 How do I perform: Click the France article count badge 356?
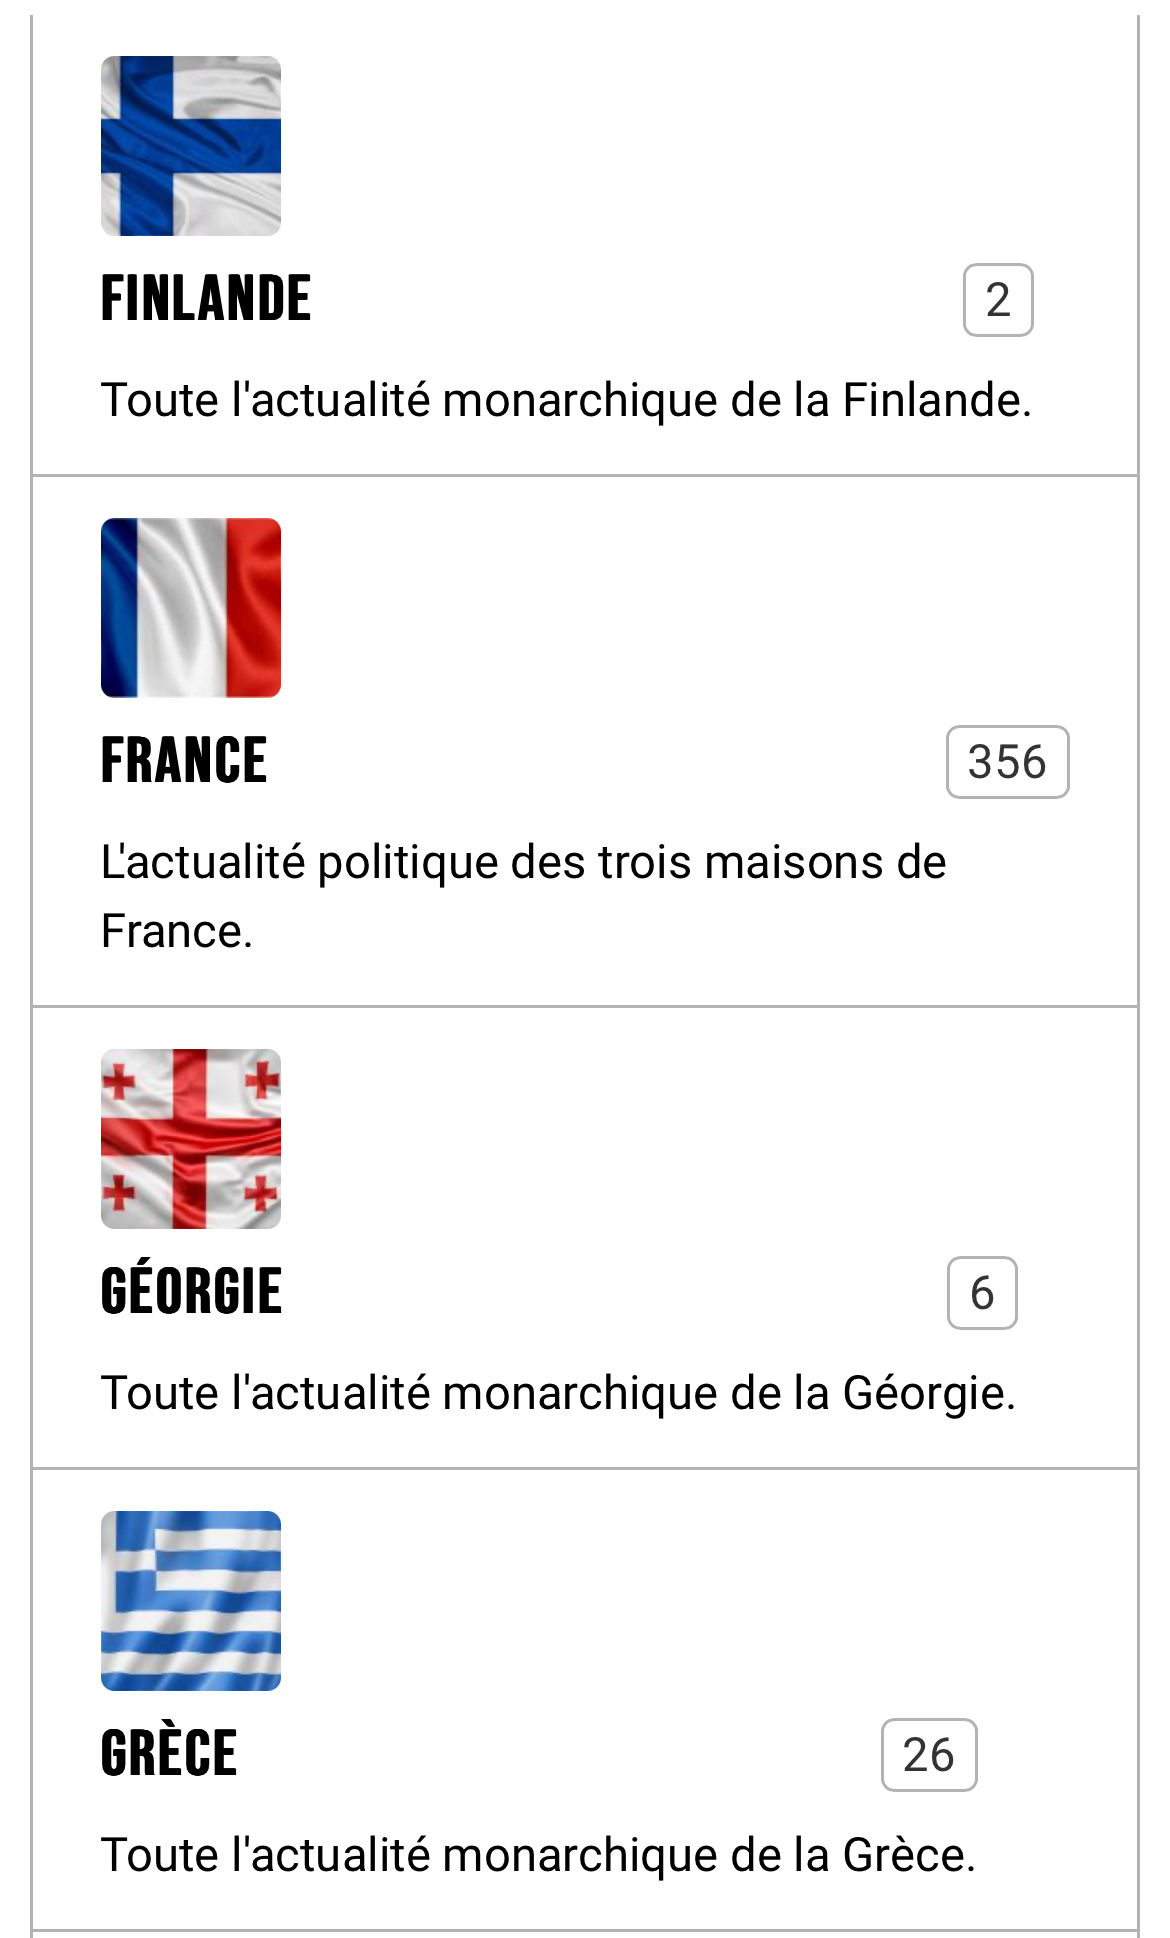point(1007,762)
